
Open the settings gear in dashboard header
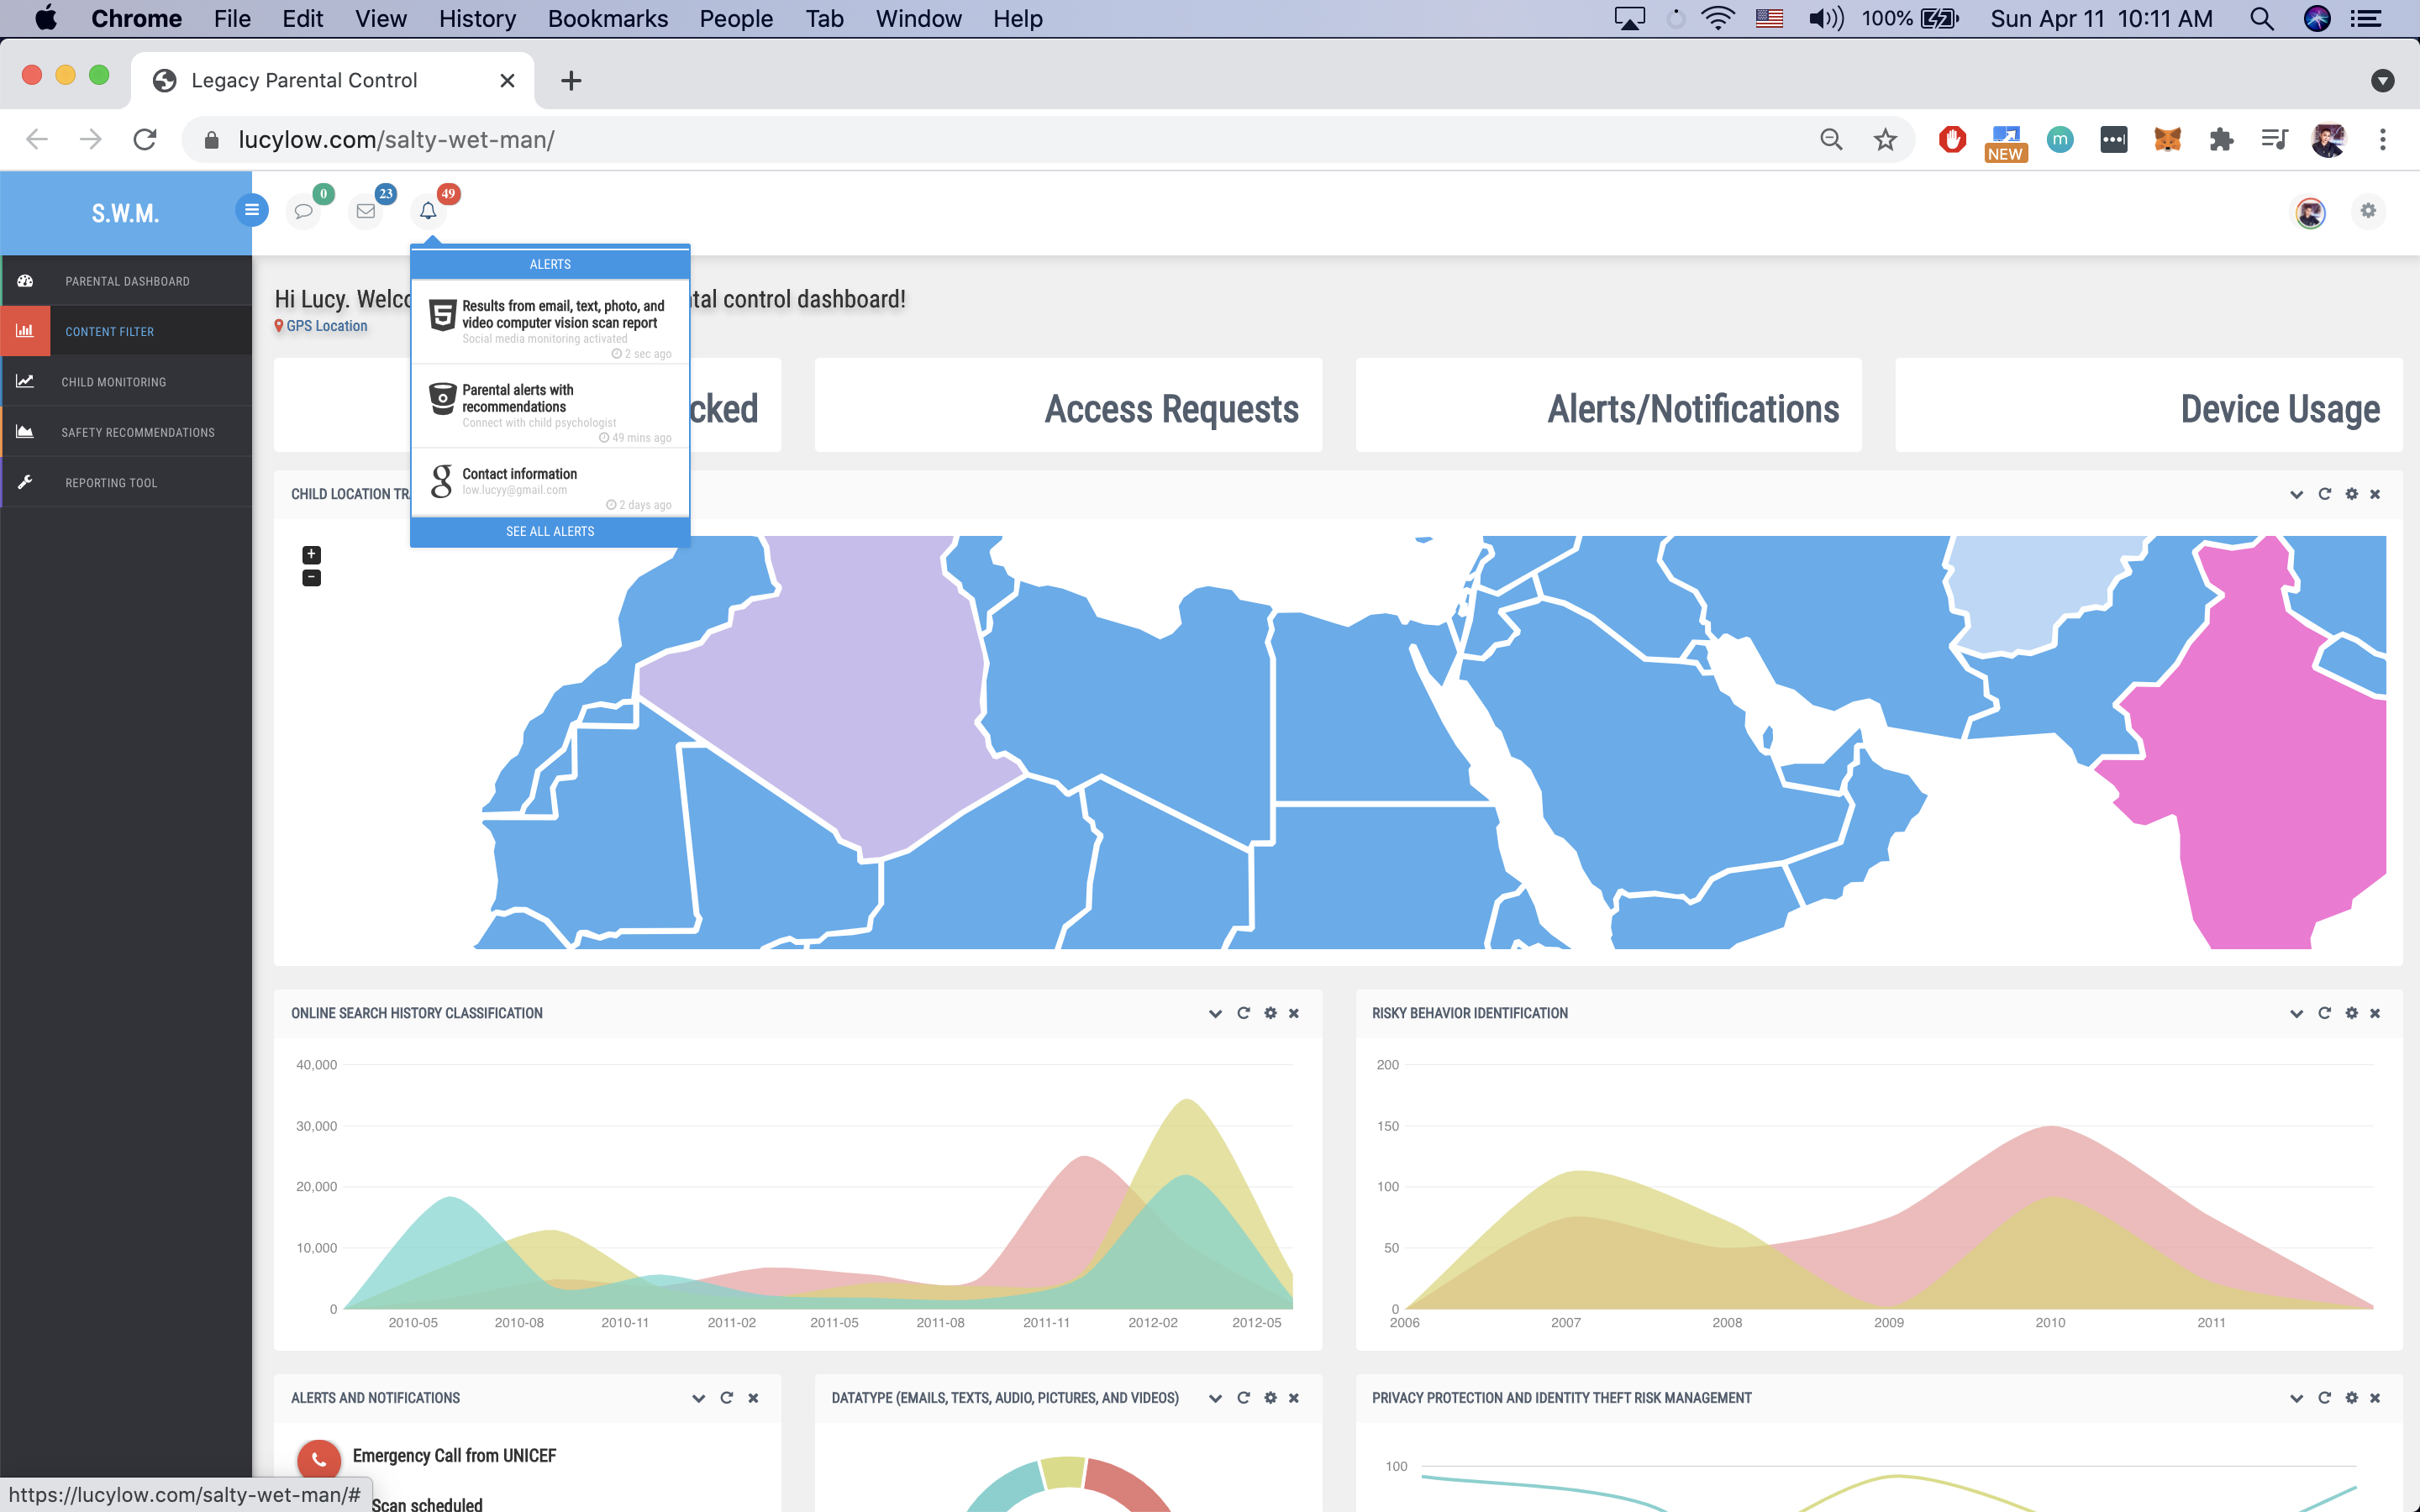(2368, 211)
